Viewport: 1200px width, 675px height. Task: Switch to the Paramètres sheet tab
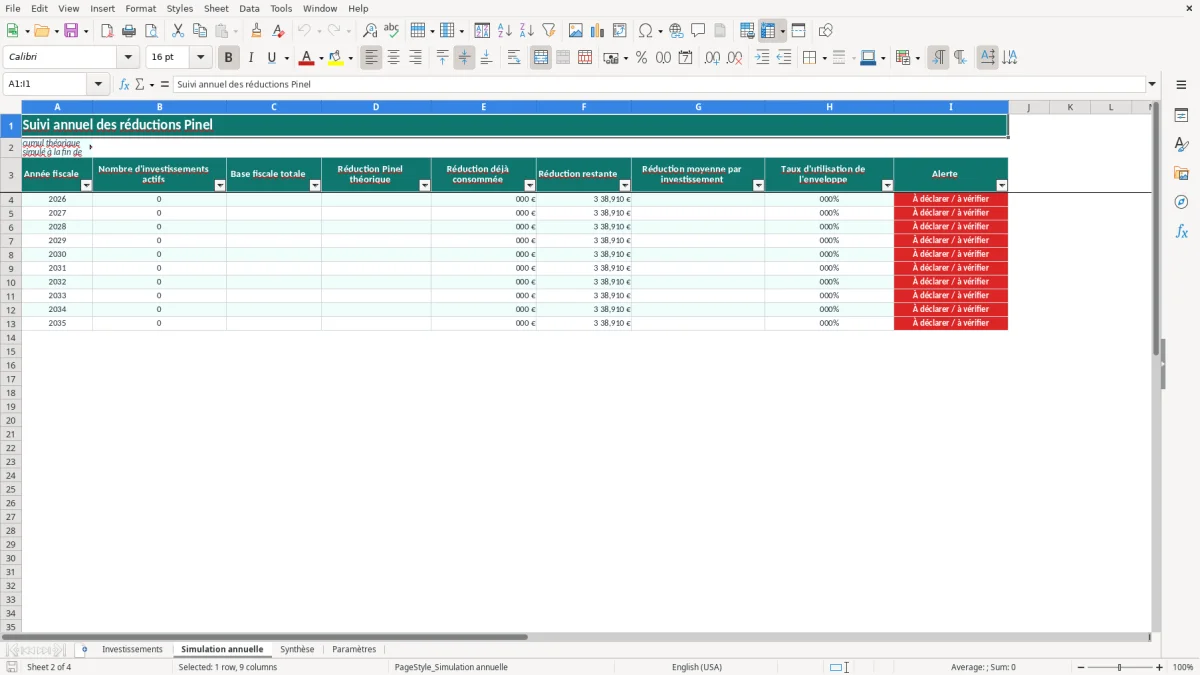354,650
